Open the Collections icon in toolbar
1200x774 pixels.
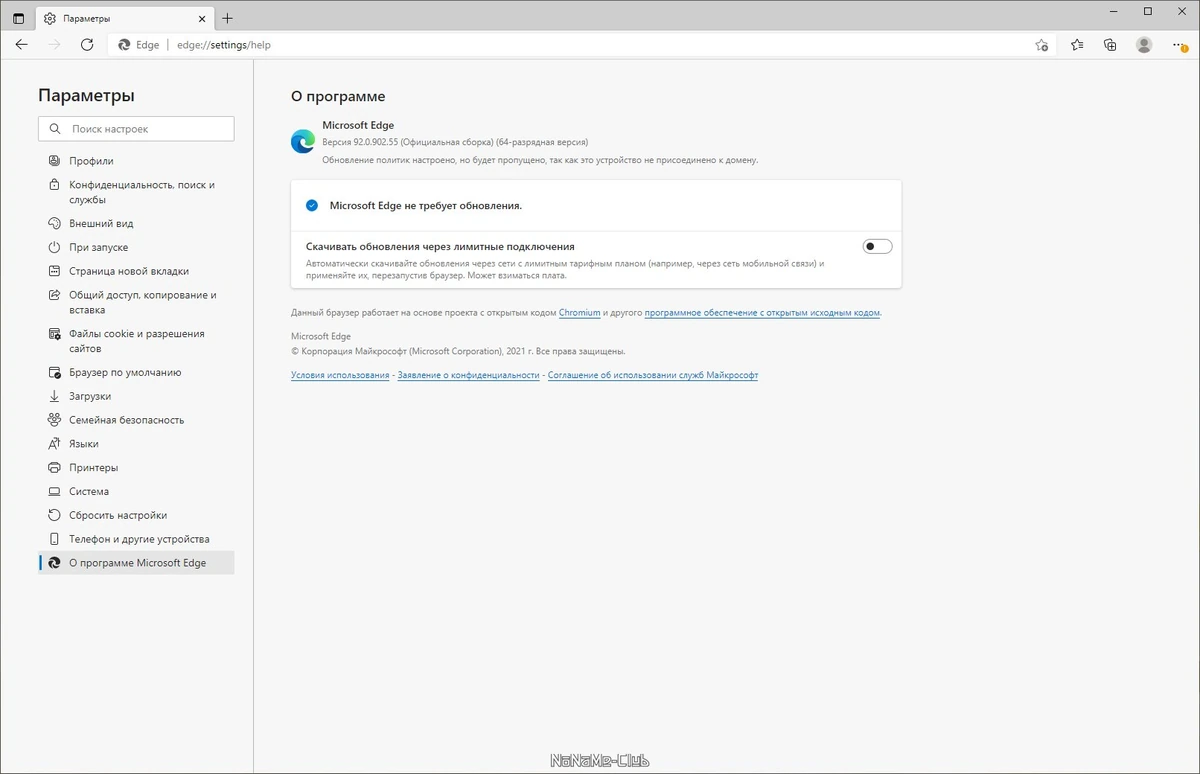pos(1110,45)
